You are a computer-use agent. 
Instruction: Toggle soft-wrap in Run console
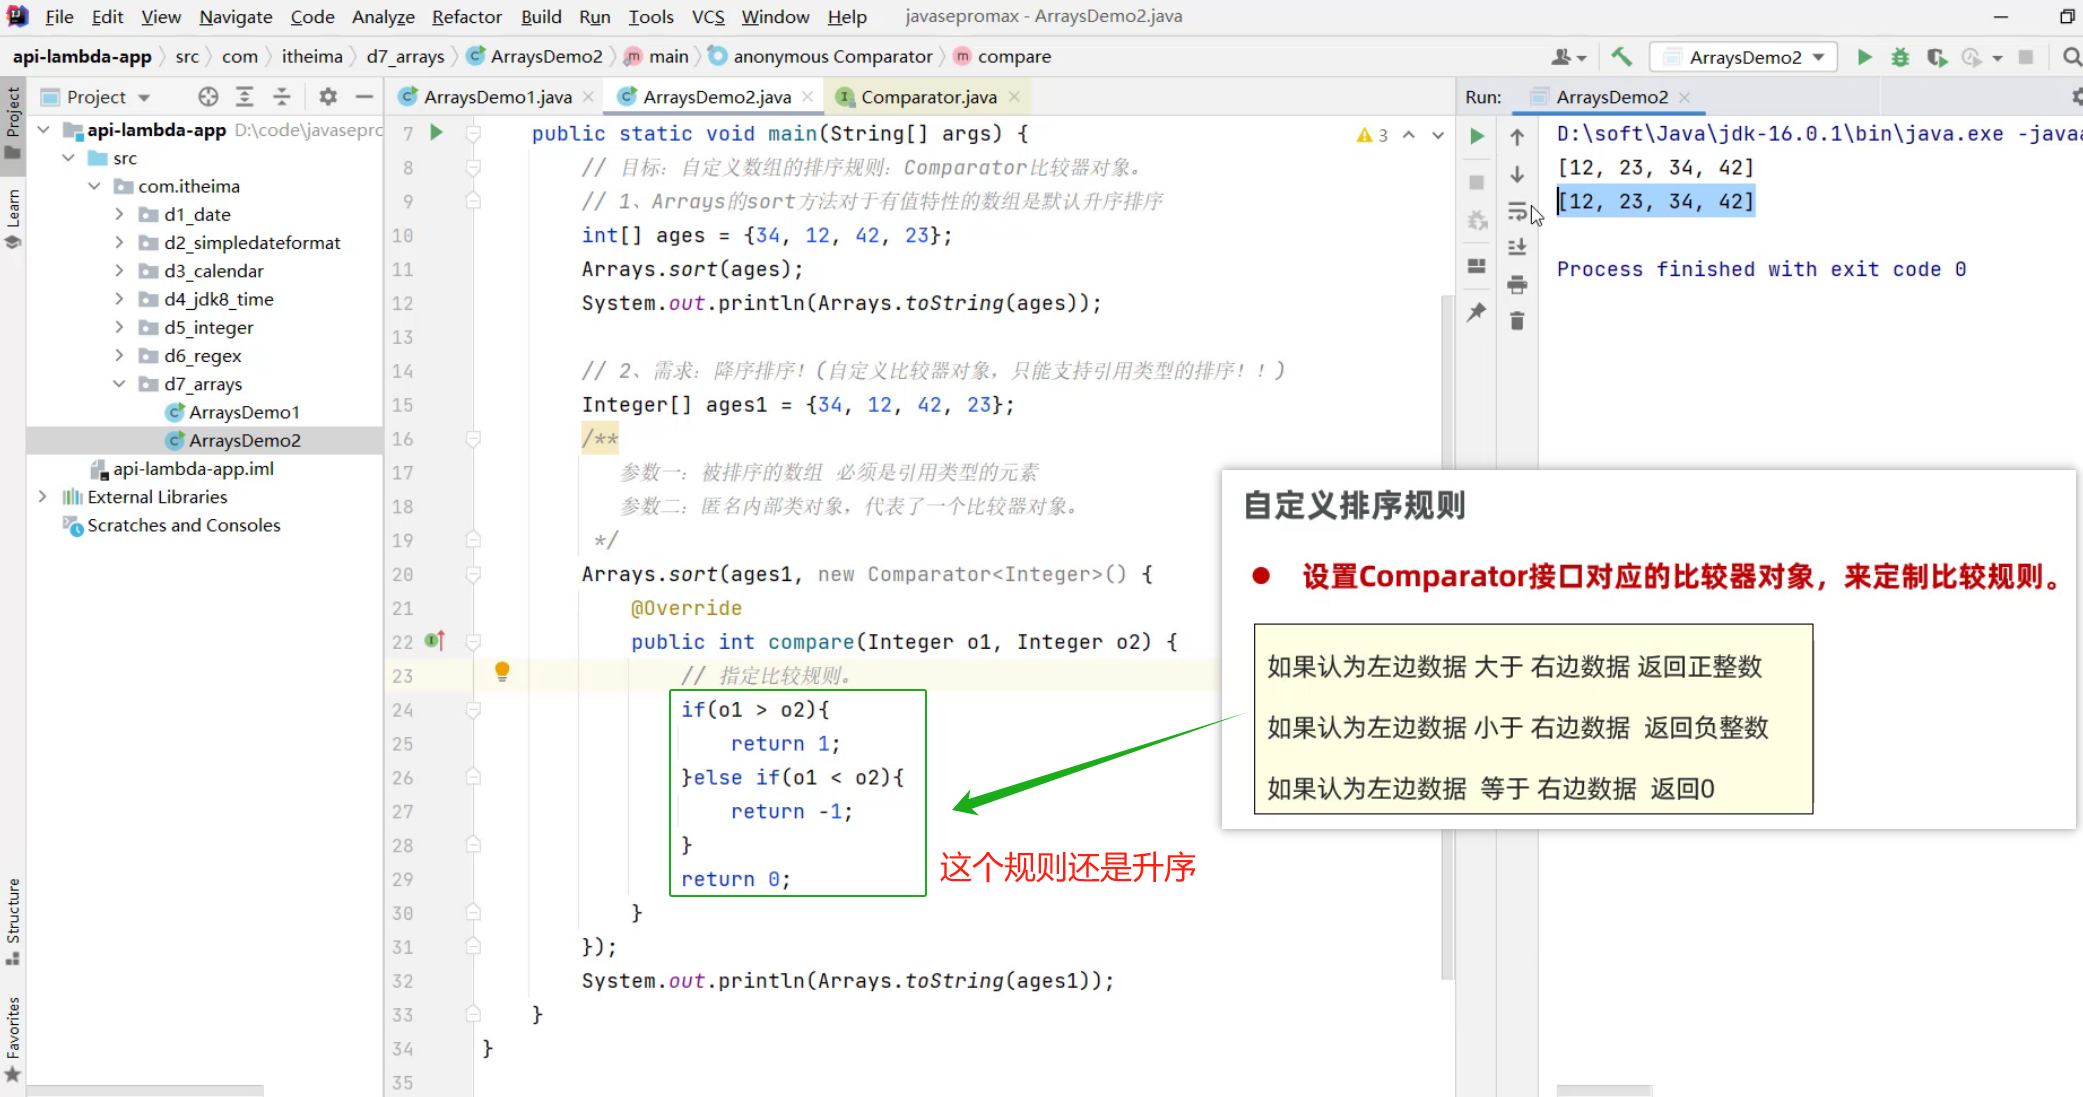[x=1517, y=211]
